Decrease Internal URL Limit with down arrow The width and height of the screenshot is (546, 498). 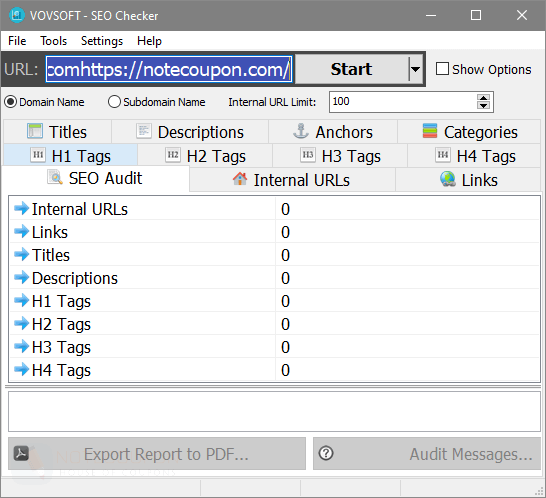483,106
